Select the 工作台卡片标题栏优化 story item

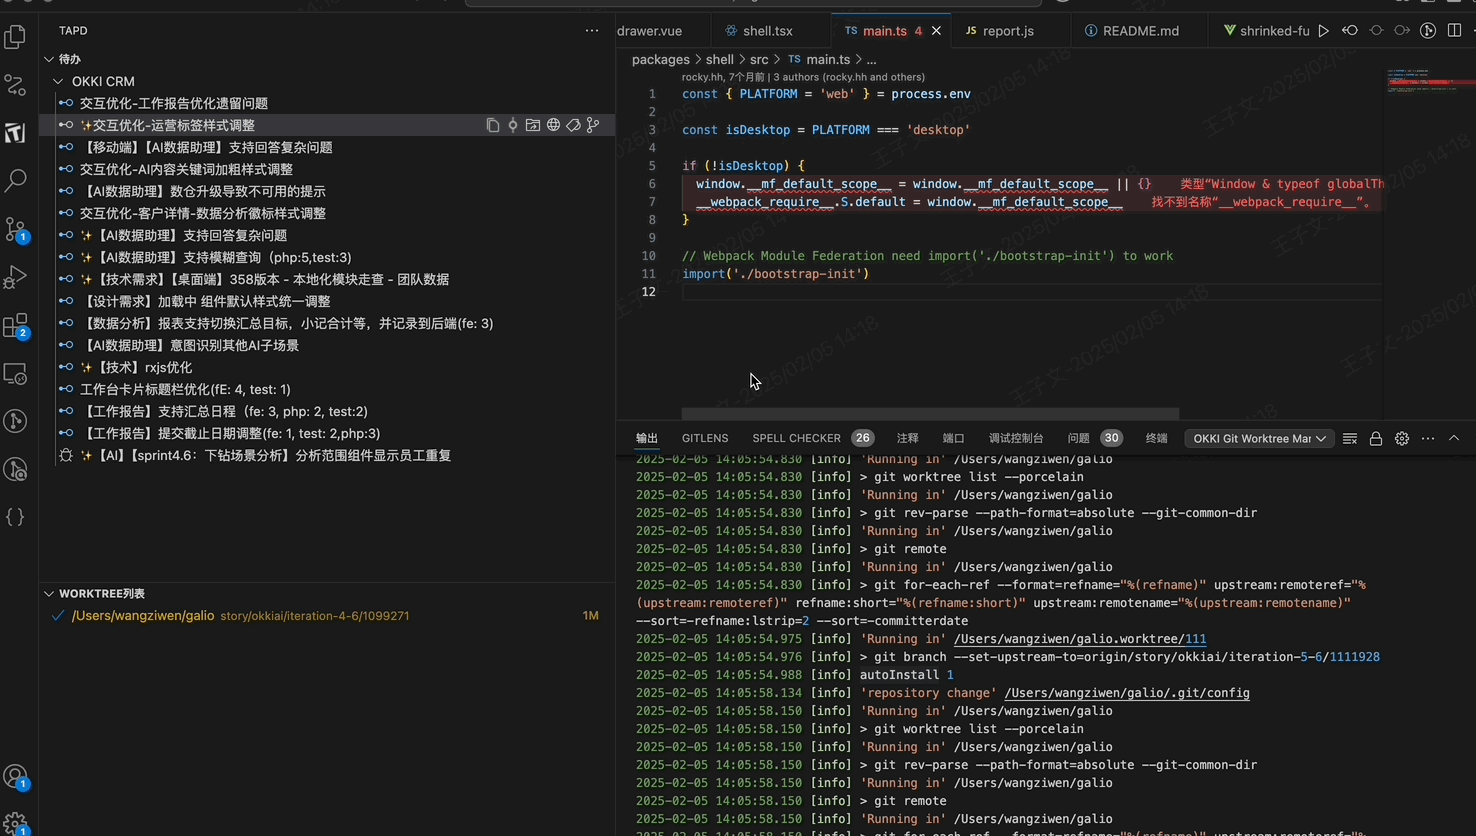click(x=185, y=389)
